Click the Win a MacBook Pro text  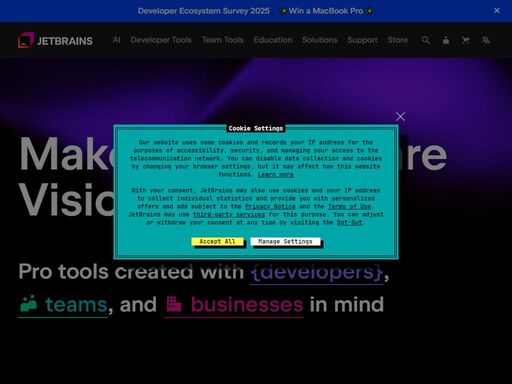[x=326, y=11]
